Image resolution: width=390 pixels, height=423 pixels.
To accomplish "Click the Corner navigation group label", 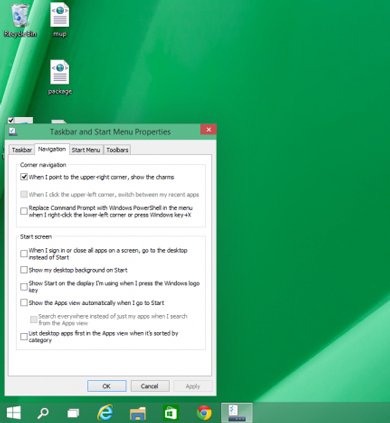I will click(43, 165).
